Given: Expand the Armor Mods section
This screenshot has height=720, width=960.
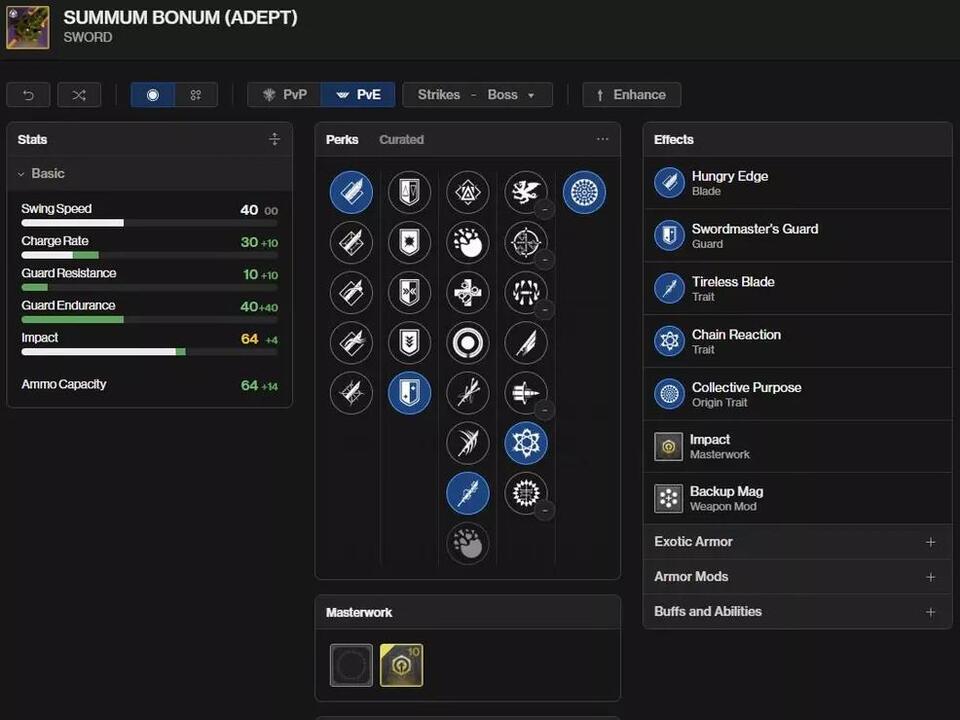Looking at the screenshot, I should point(797,577).
